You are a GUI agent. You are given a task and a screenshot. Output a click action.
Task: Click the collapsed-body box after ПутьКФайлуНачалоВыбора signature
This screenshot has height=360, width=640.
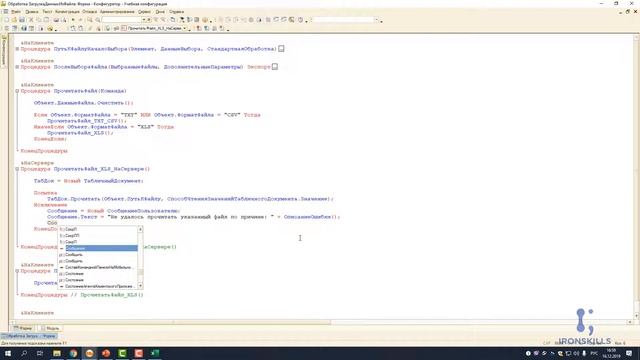coord(281,49)
